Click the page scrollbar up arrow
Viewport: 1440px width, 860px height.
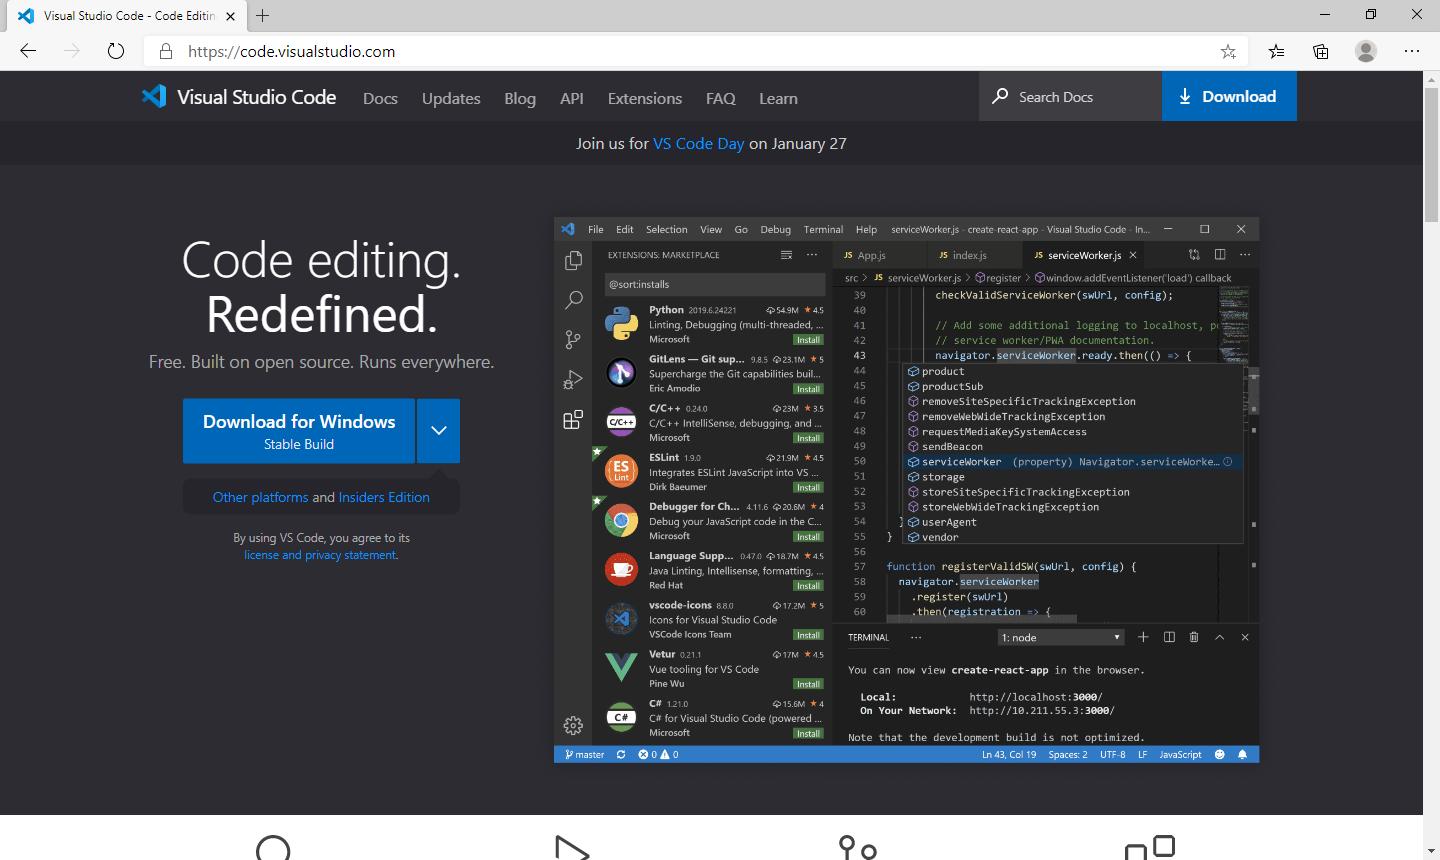point(1431,80)
